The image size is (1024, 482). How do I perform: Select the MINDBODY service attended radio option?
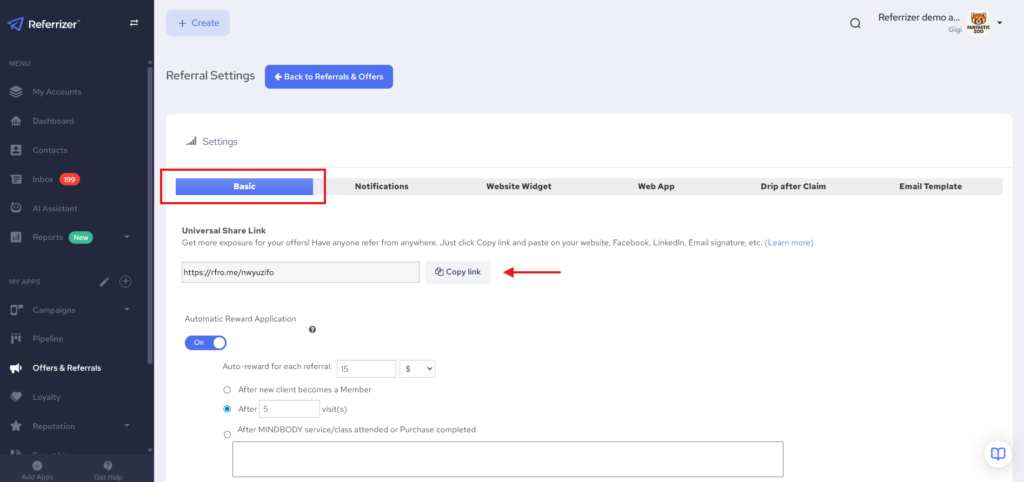(228, 433)
